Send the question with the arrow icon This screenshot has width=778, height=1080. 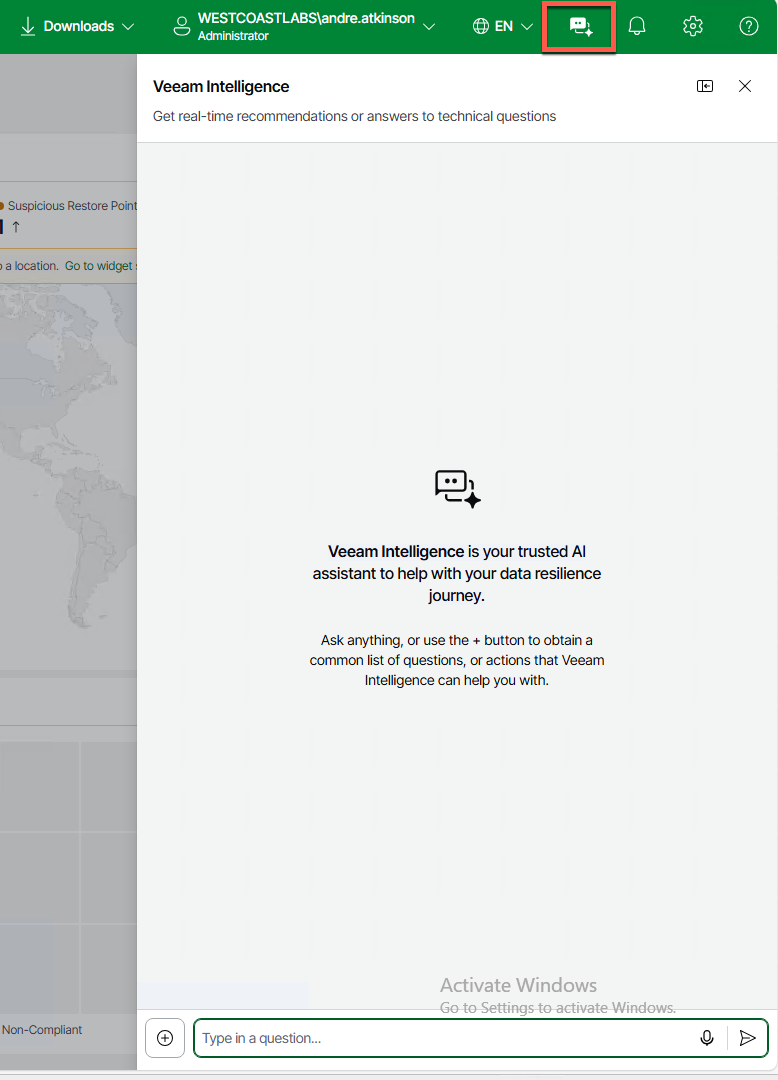(747, 1038)
